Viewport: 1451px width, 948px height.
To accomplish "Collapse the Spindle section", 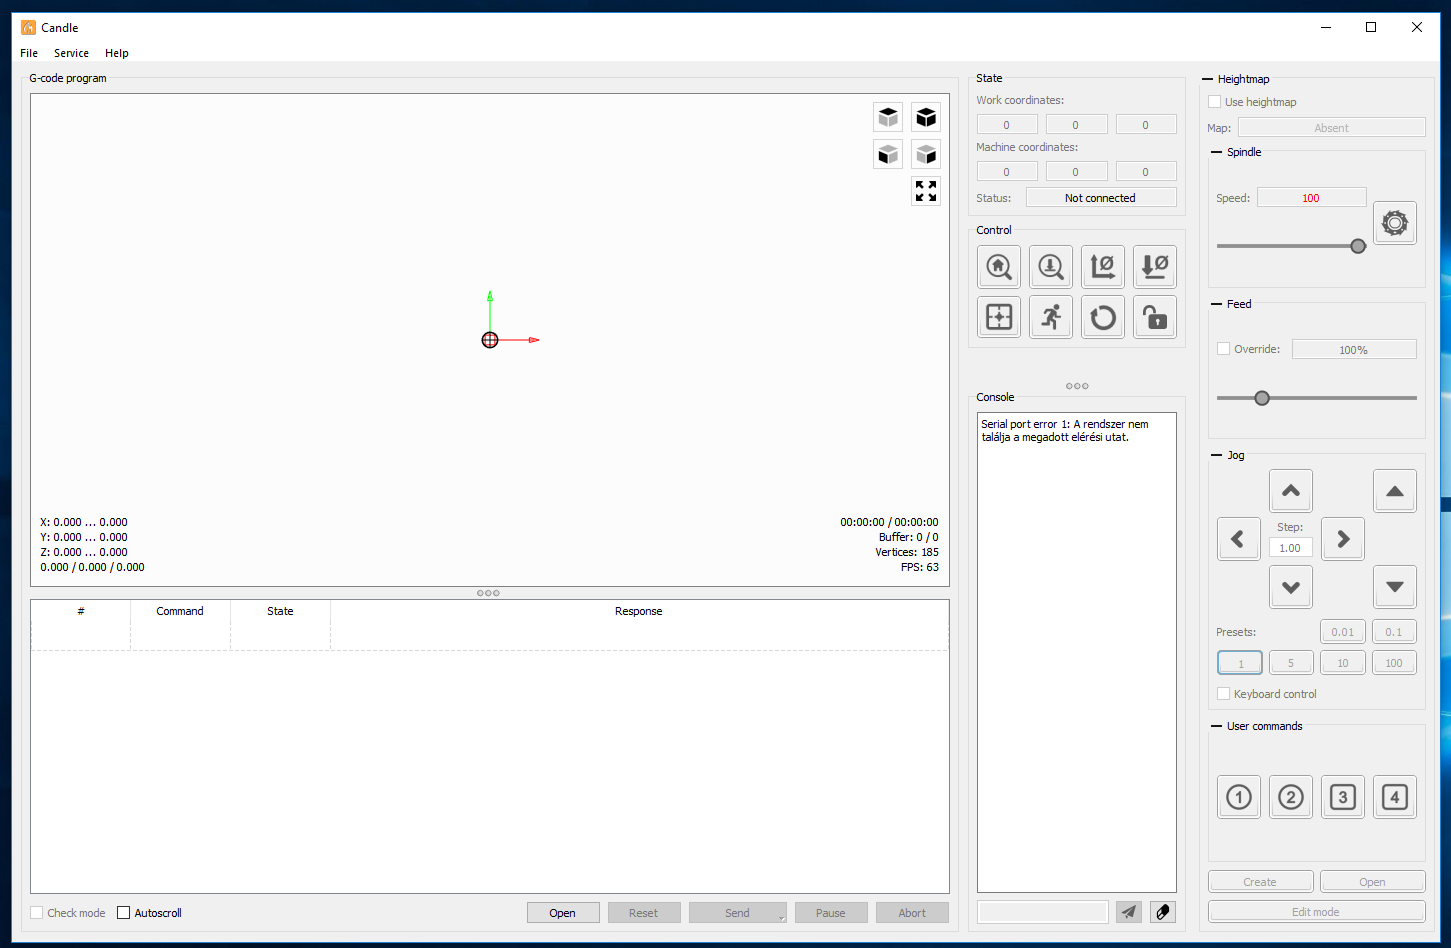I will pyautogui.click(x=1215, y=152).
